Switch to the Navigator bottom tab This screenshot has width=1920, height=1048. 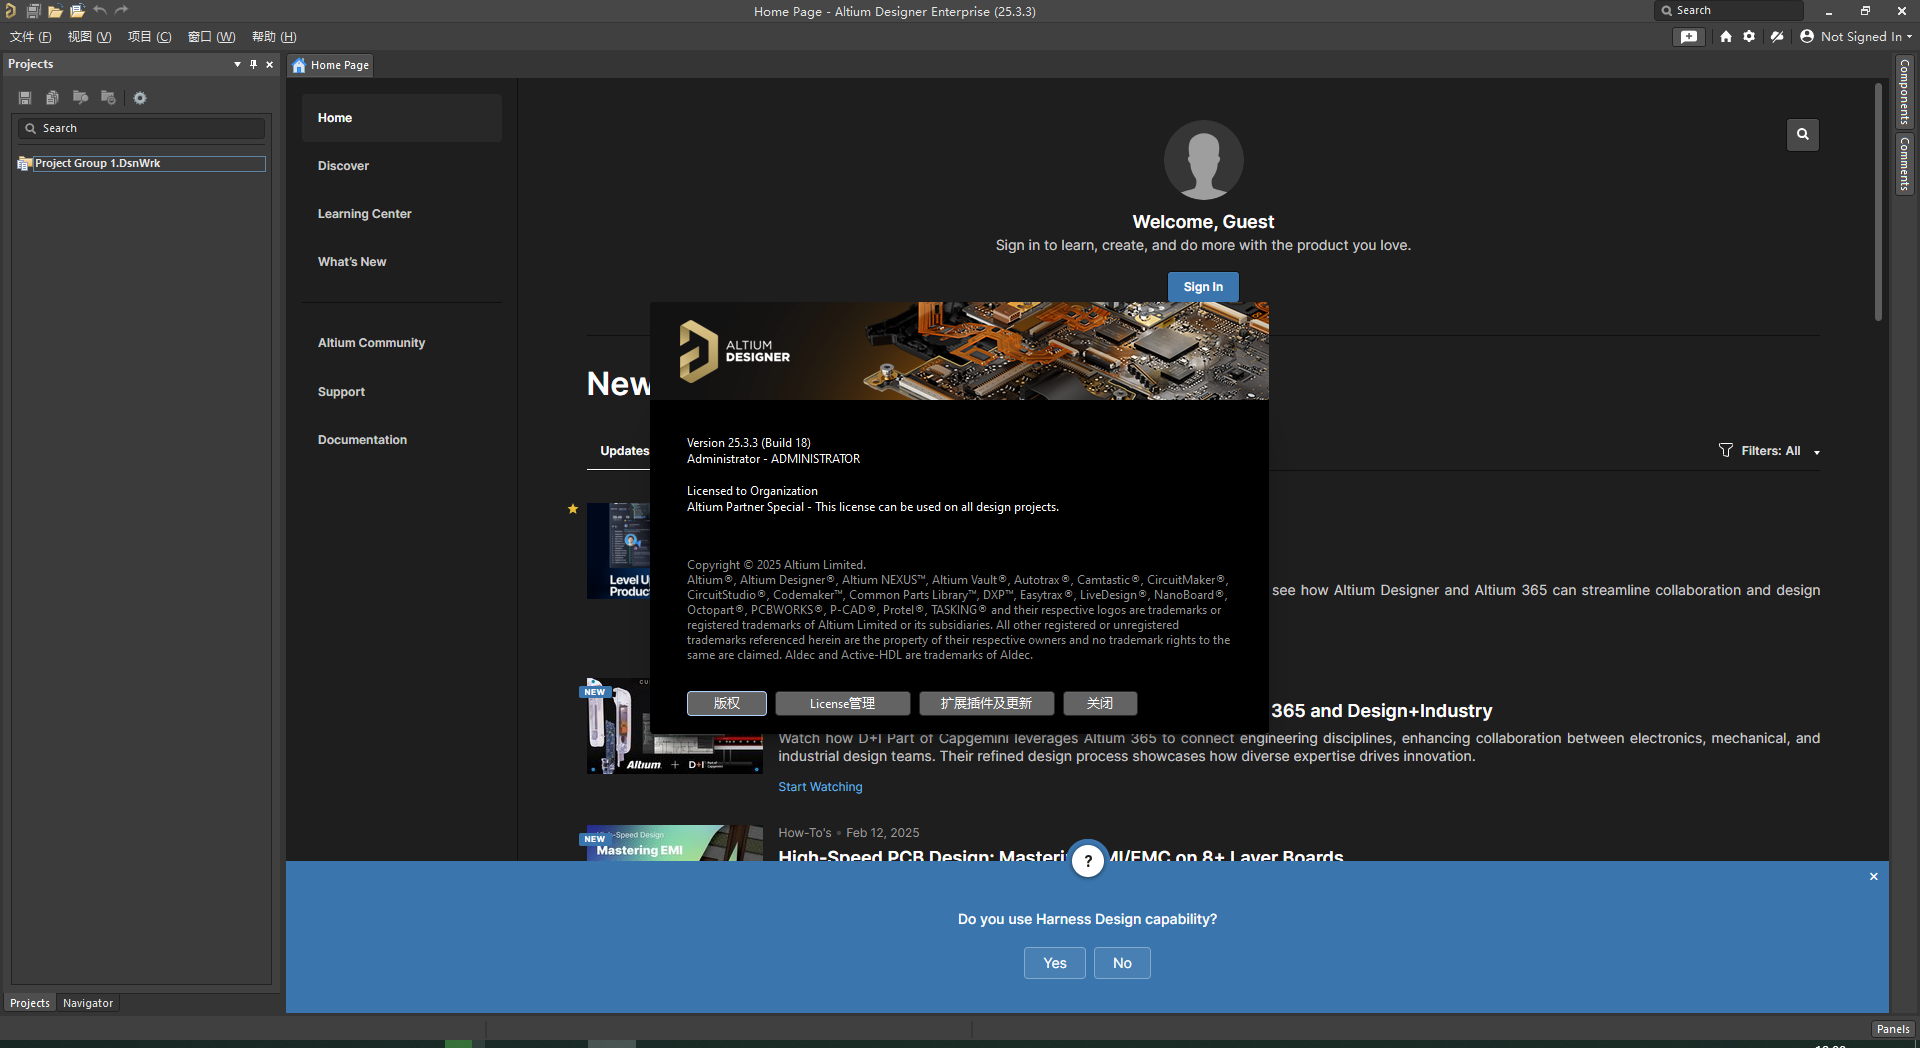pyautogui.click(x=88, y=1003)
